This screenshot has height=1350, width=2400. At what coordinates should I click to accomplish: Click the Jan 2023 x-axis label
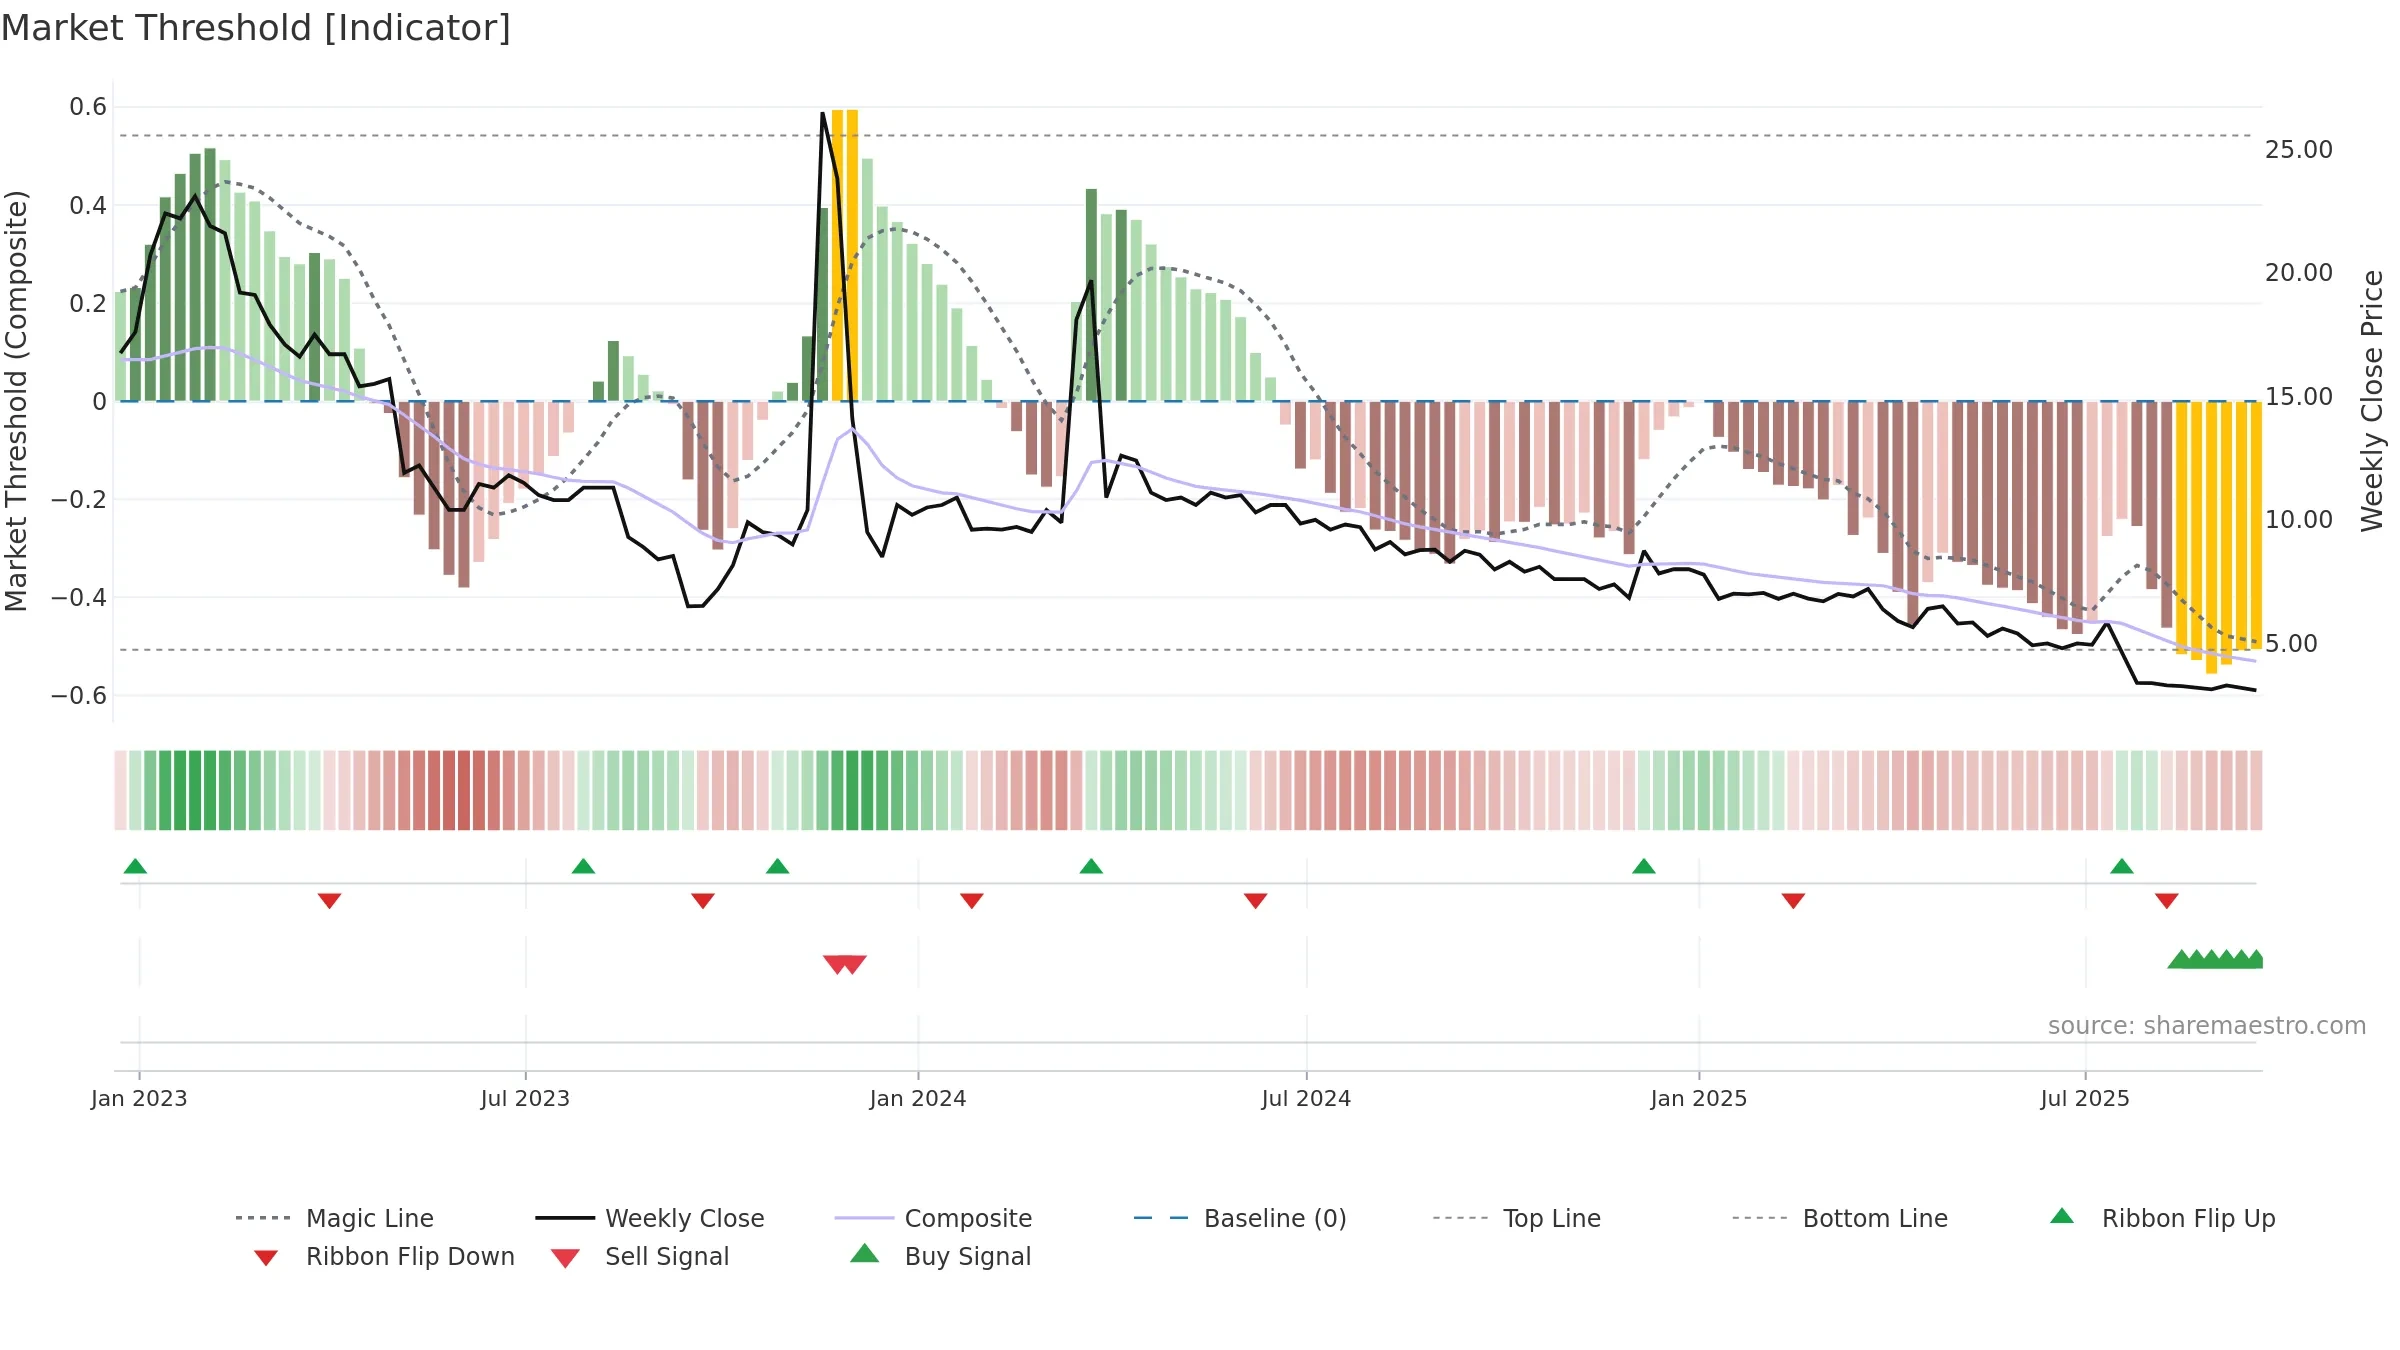[x=139, y=1098]
